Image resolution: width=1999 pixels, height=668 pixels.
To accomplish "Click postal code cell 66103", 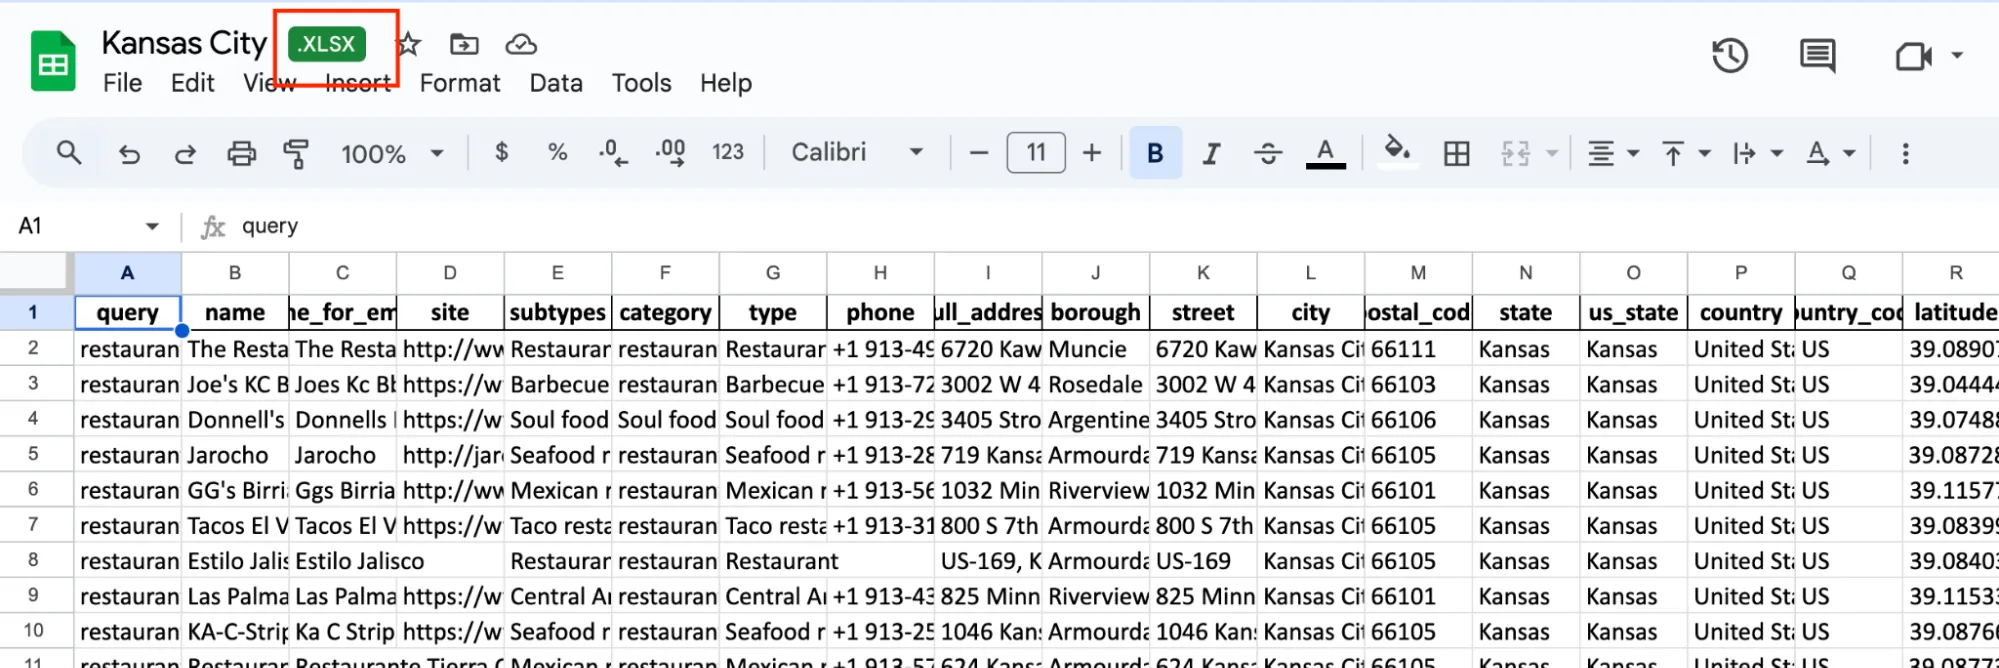I will pos(1418,384).
